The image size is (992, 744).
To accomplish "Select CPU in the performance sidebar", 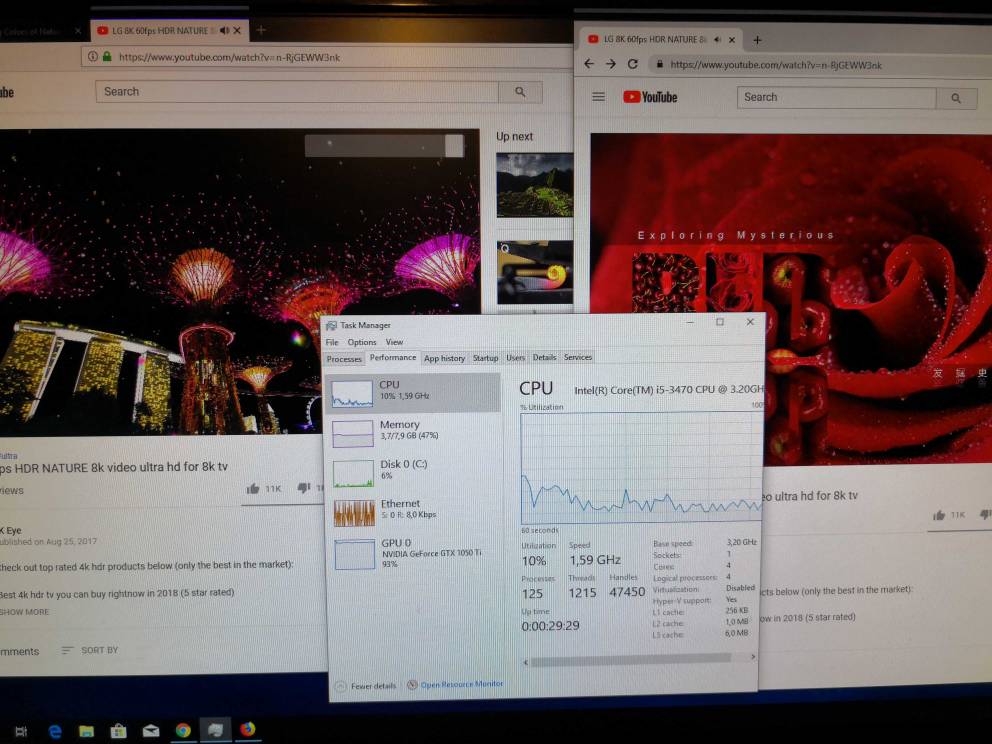I will click(x=412, y=393).
